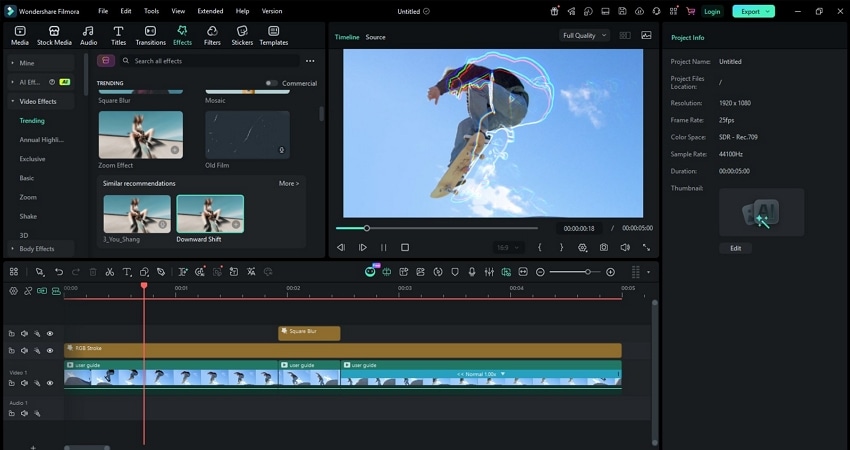Select the Exclusive subcategory
This screenshot has height=450, width=850.
33,159
